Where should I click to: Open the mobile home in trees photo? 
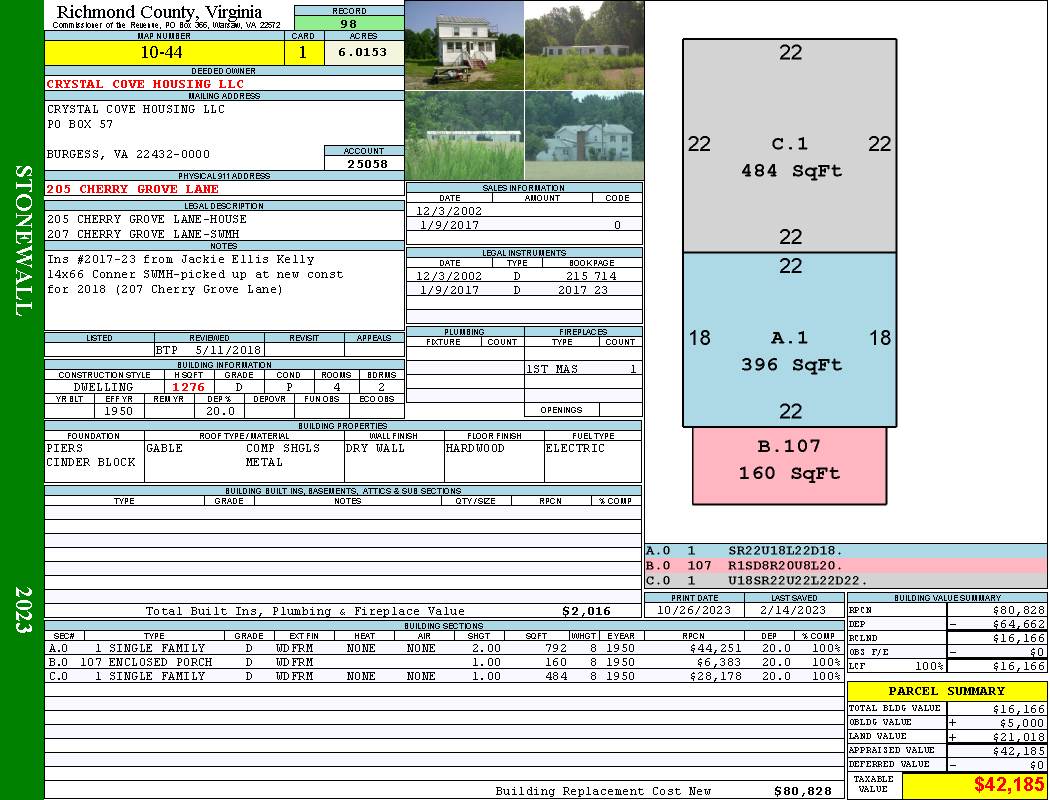(x=584, y=45)
